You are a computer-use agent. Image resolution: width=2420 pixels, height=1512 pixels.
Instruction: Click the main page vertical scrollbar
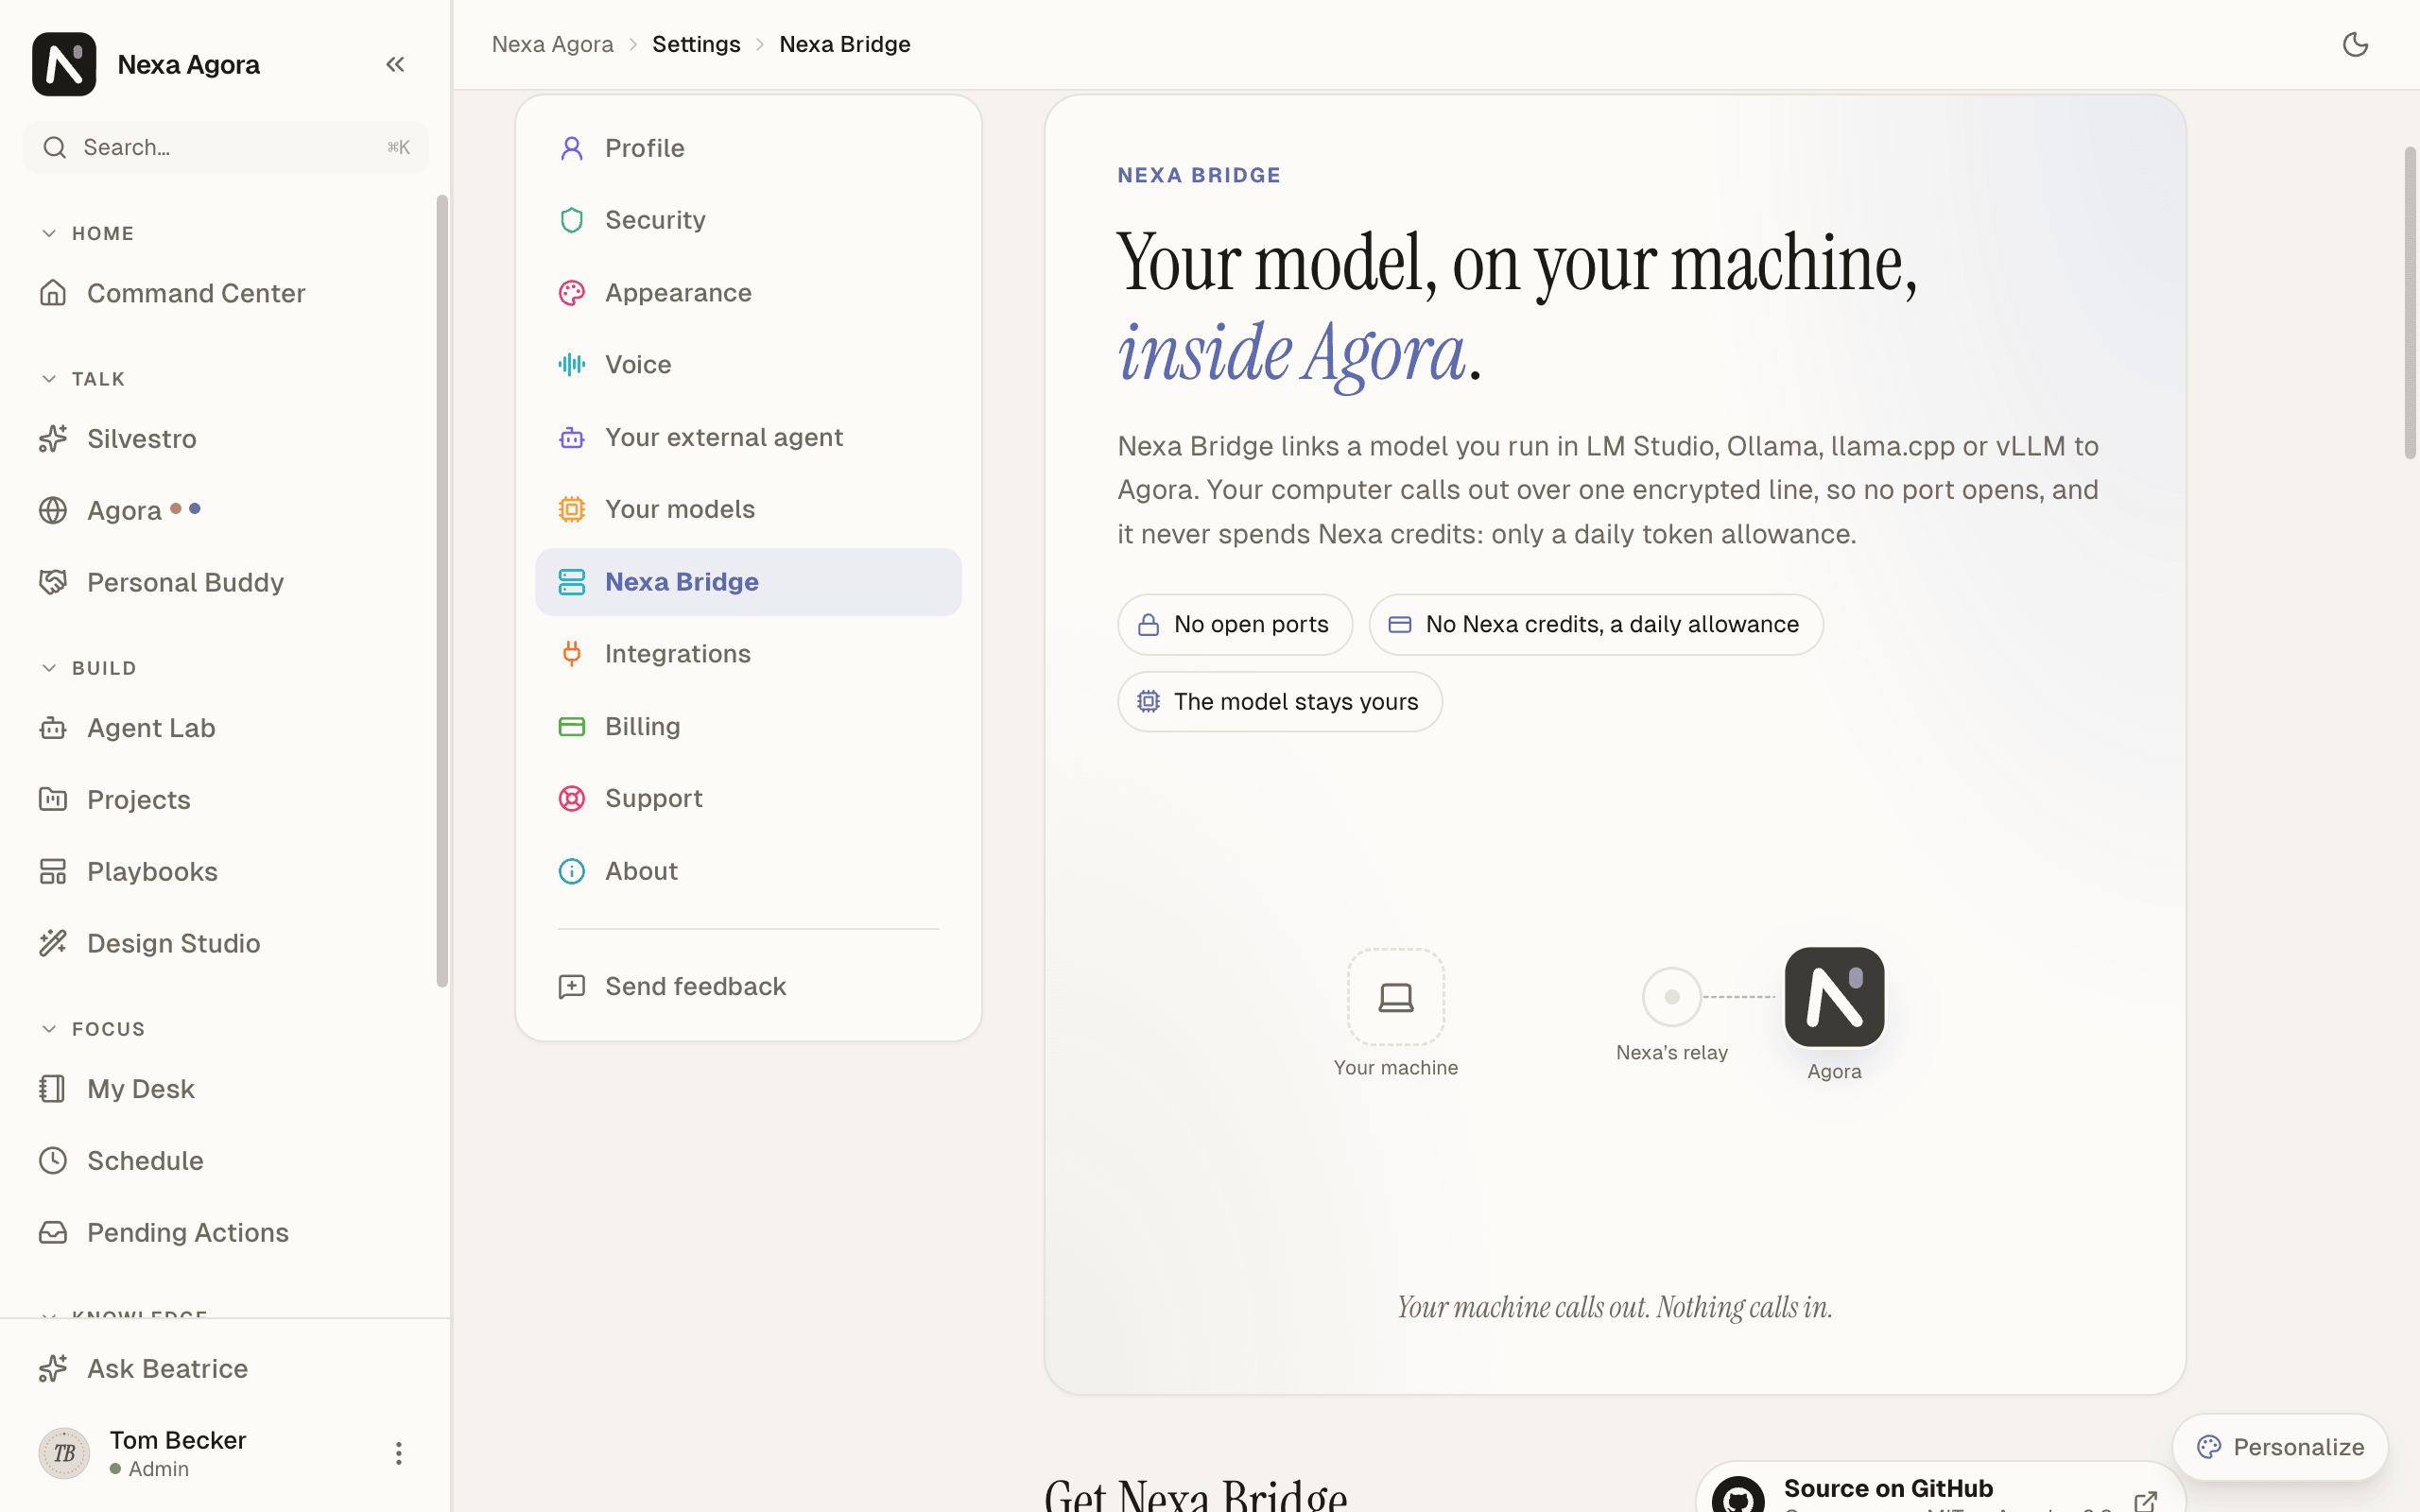2410,303
